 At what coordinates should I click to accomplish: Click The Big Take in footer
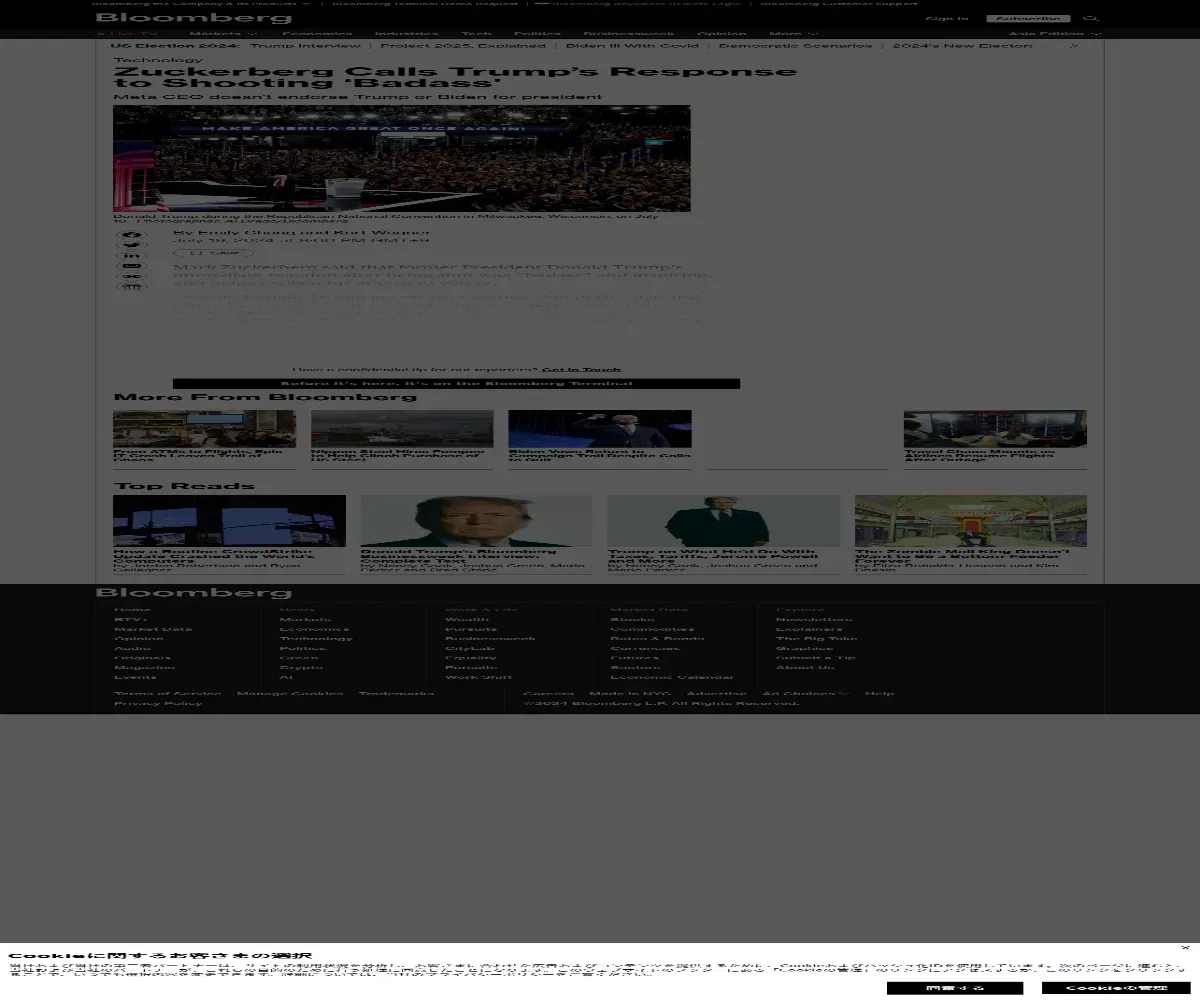(817, 639)
